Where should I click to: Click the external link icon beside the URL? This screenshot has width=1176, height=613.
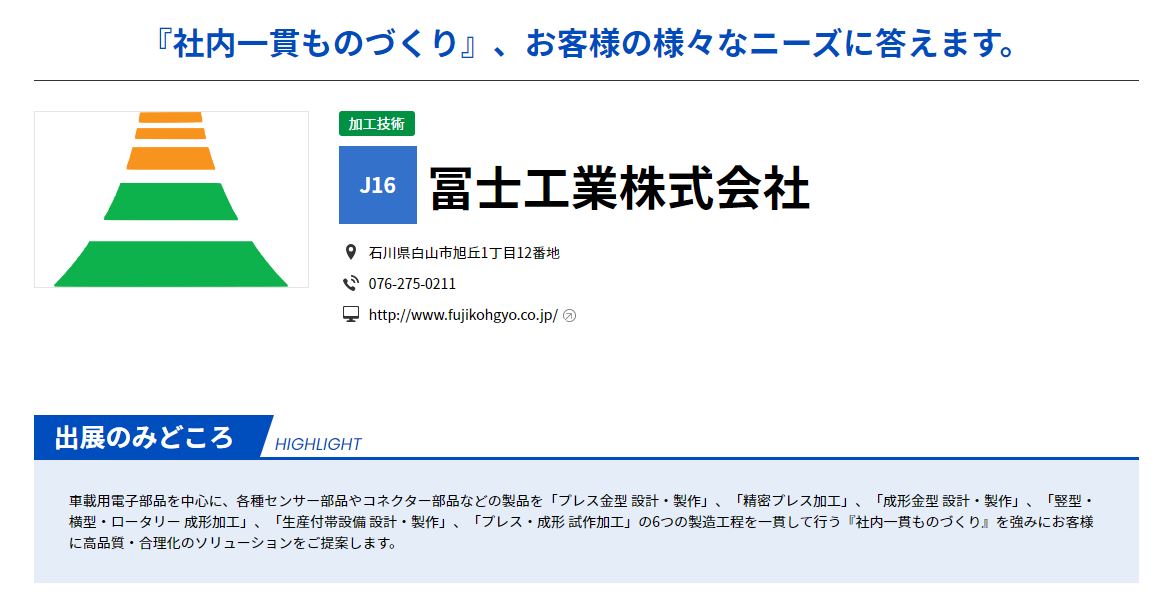pyautogui.click(x=569, y=316)
